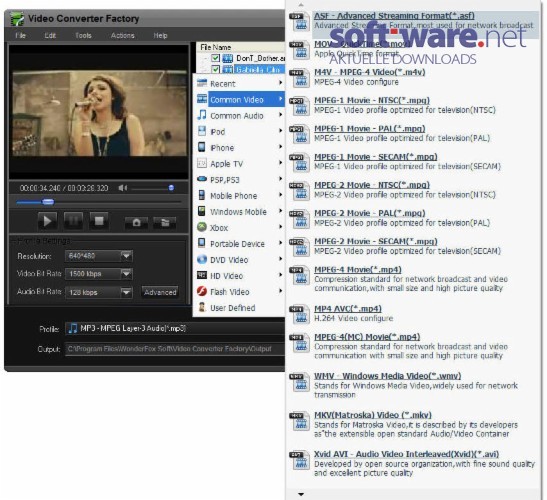Click the Xvid AVI format icon
547x500 pixels.
(x=299, y=460)
